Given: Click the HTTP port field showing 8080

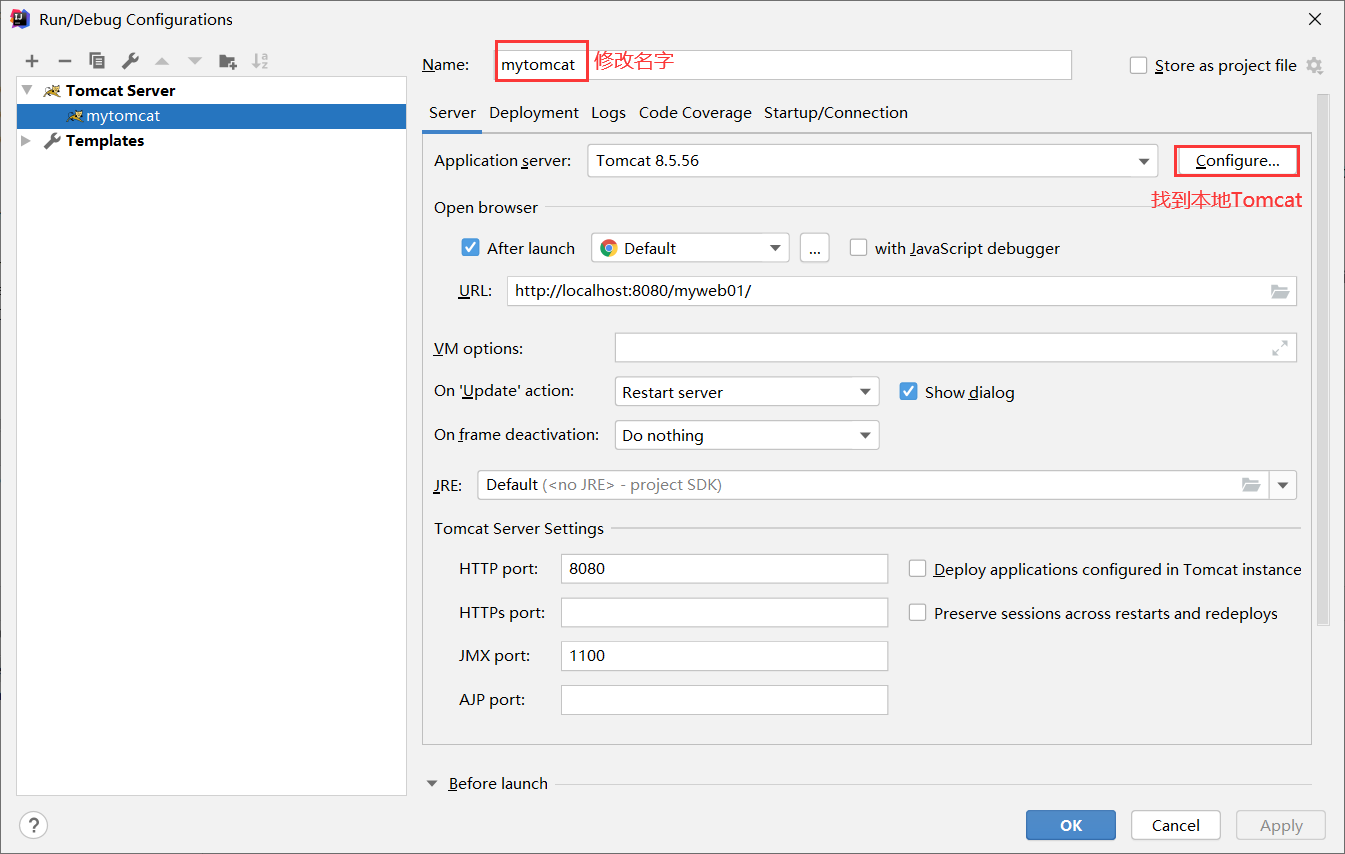Looking at the screenshot, I should click(x=724, y=568).
